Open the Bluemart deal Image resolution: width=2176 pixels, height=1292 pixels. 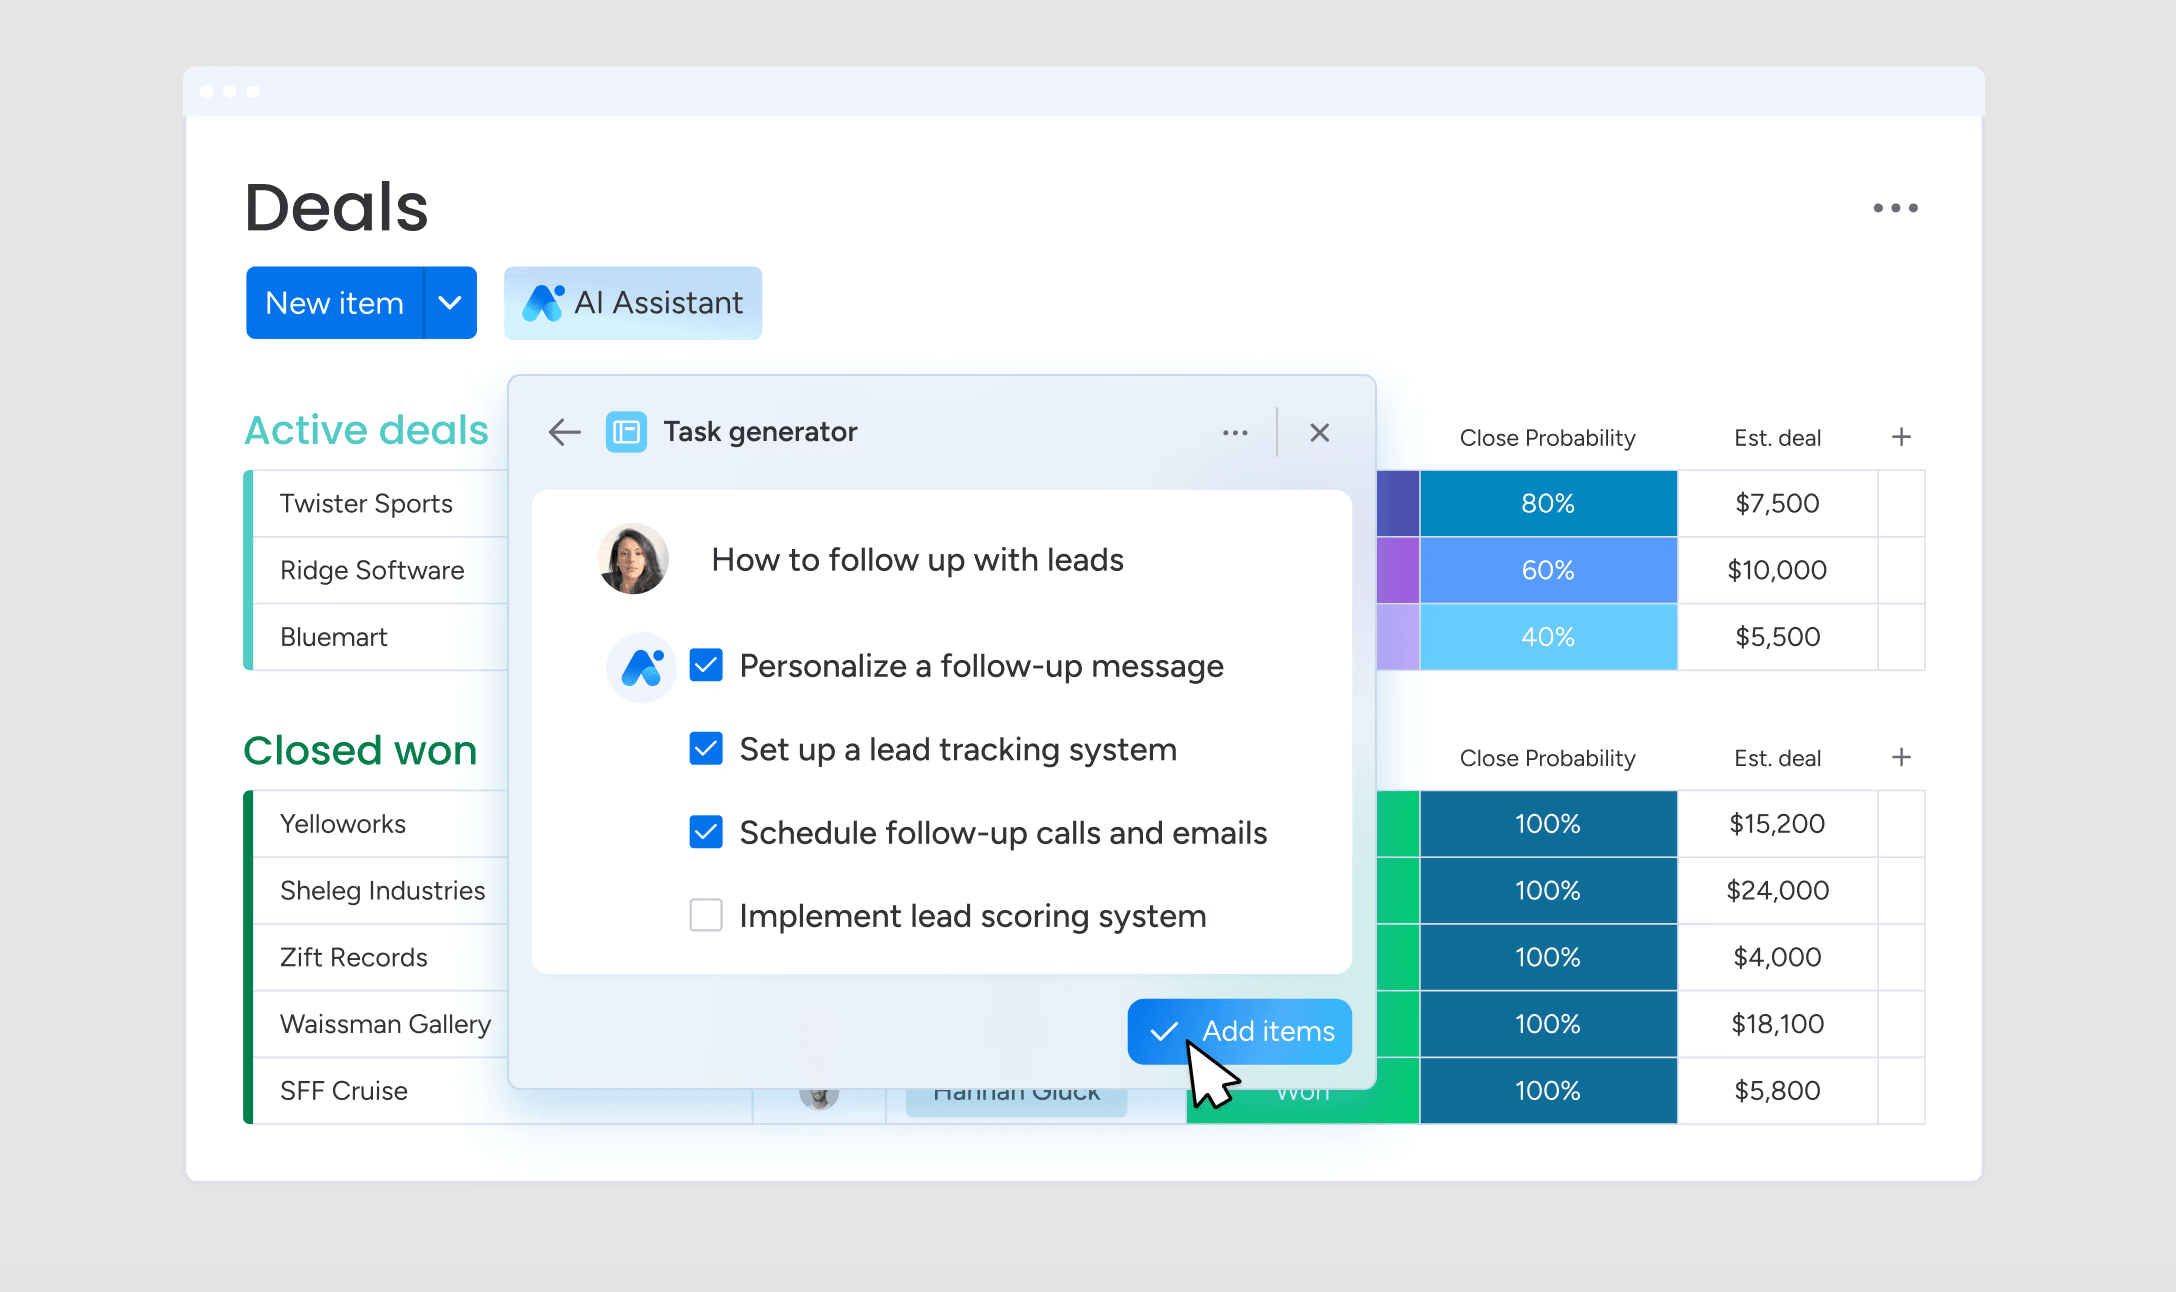pyautogui.click(x=333, y=637)
